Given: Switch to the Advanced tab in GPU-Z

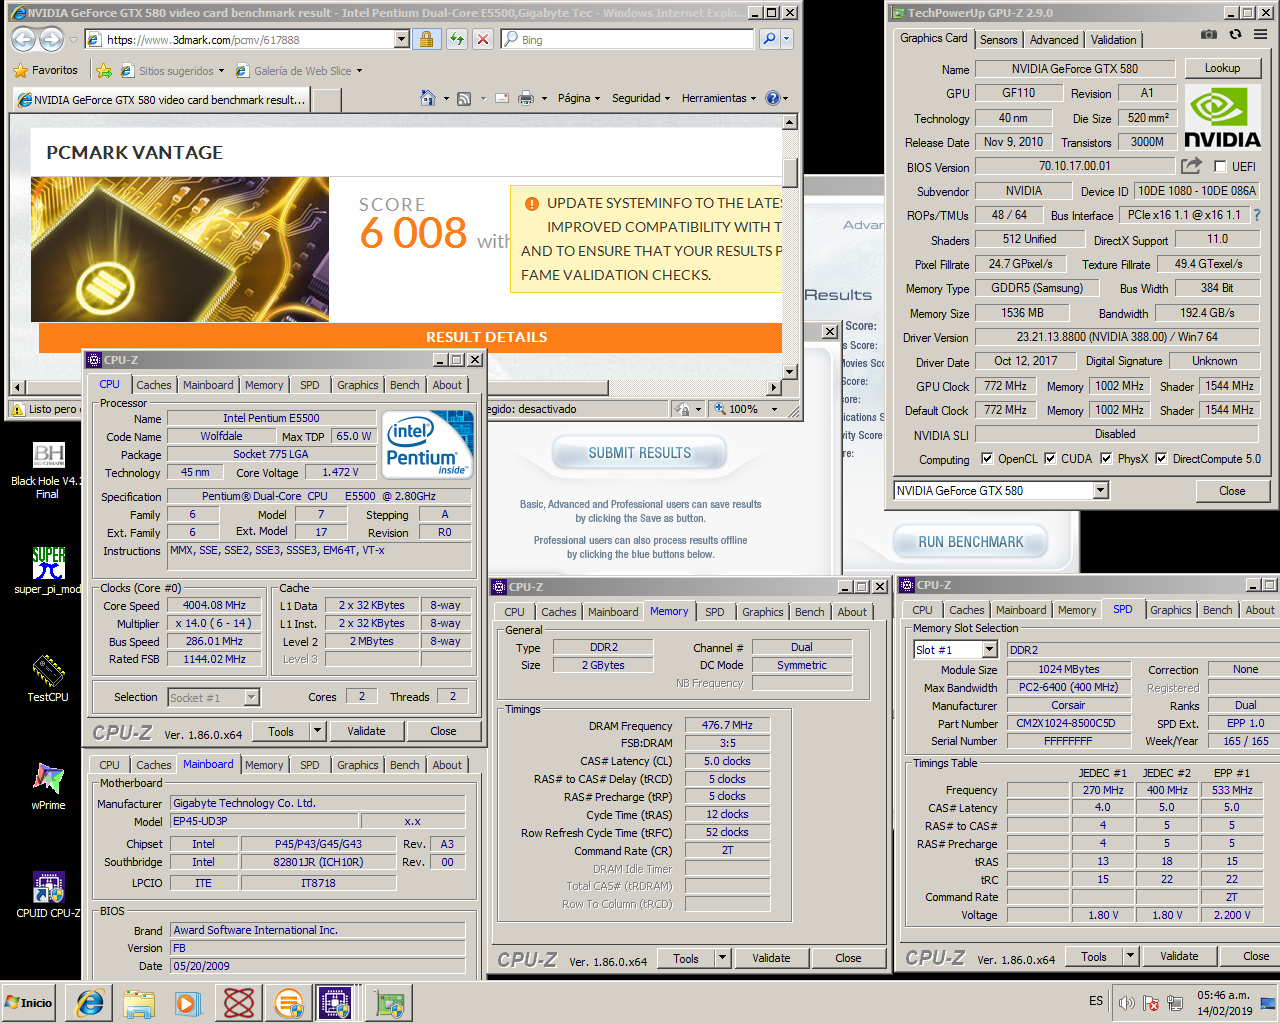Looking at the screenshot, I should [1054, 40].
